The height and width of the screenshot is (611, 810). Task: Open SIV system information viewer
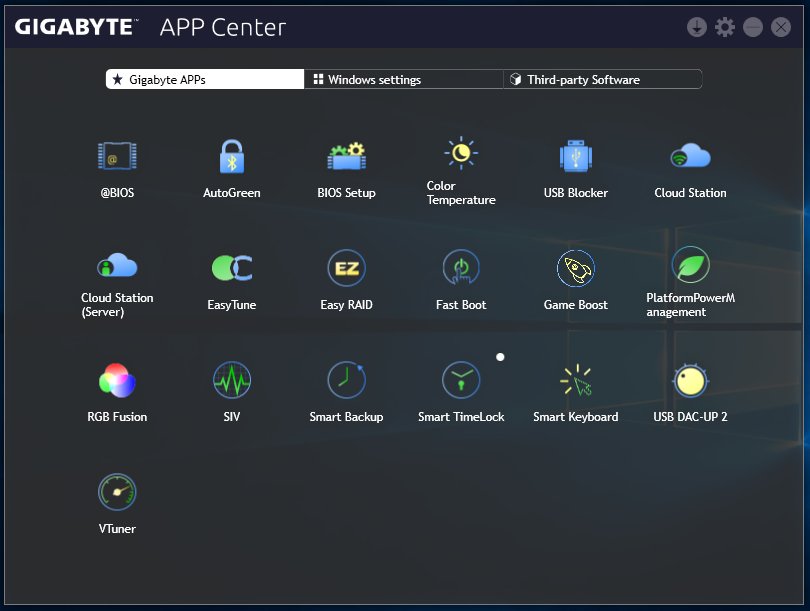(x=232, y=380)
